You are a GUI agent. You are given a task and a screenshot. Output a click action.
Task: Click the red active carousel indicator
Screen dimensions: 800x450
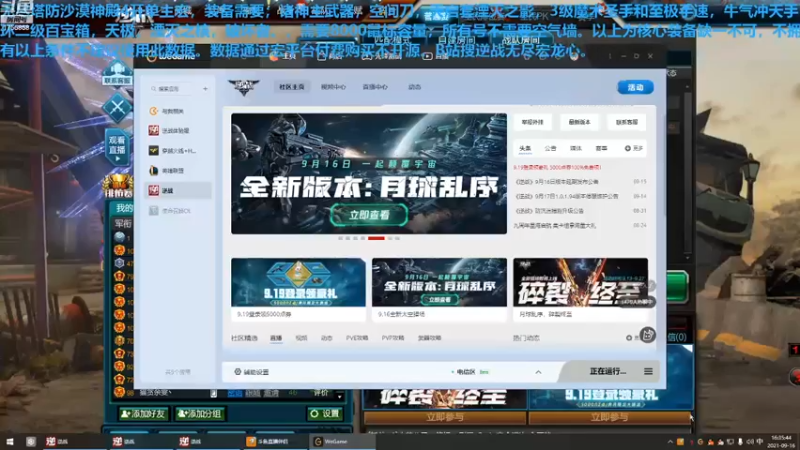pyautogui.click(x=376, y=238)
